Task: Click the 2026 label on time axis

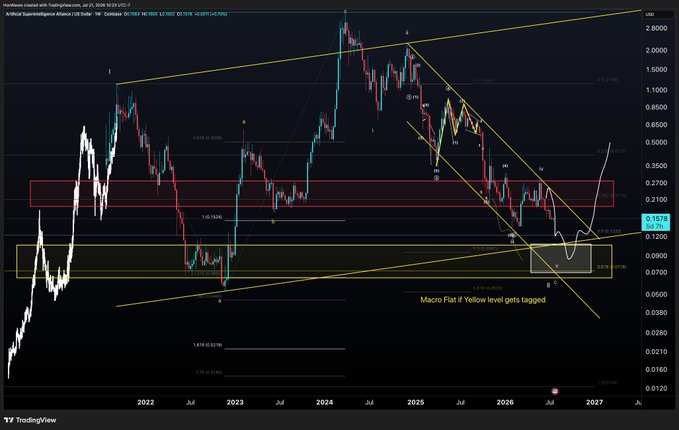Action: tap(505, 402)
